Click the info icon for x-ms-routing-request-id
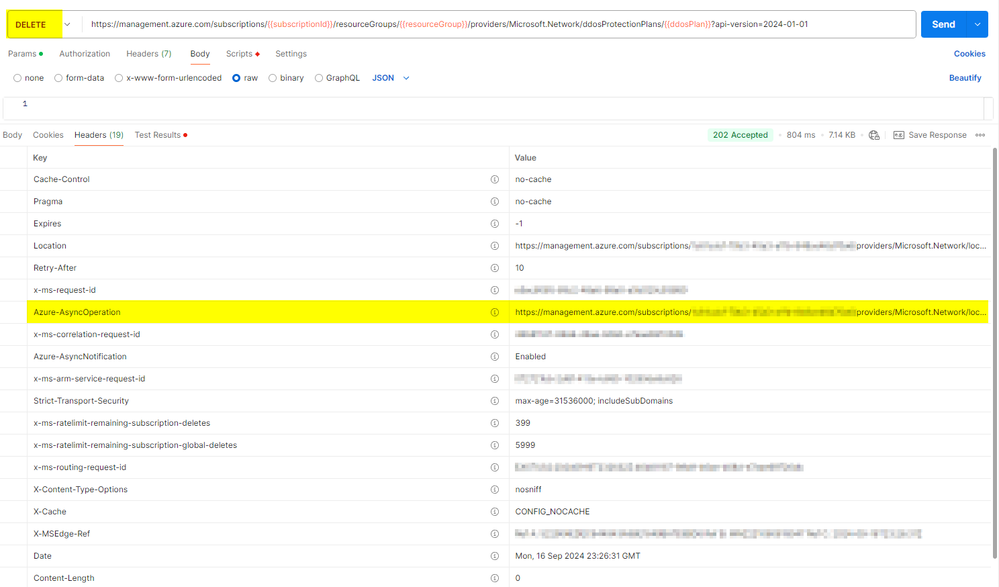999x587 pixels. [x=494, y=467]
